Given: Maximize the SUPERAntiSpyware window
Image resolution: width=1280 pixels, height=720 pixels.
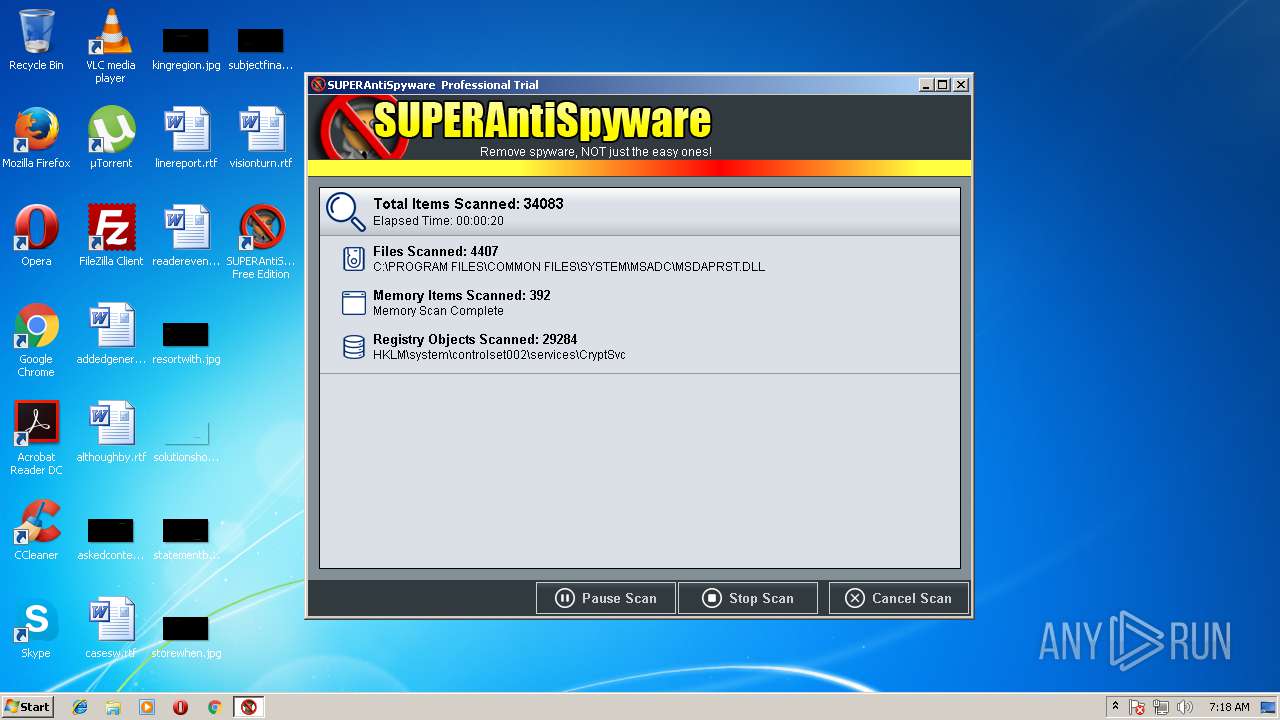Looking at the screenshot, I should pos(942,85).
